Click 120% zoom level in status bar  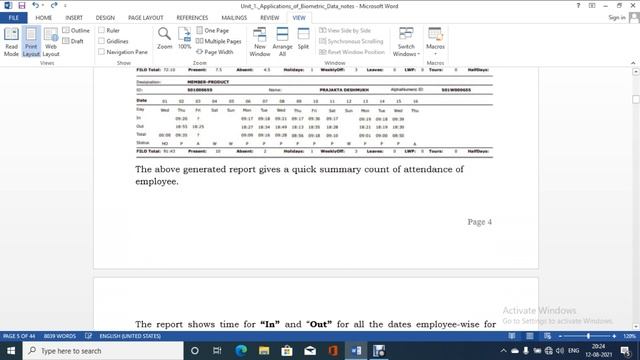629,336
